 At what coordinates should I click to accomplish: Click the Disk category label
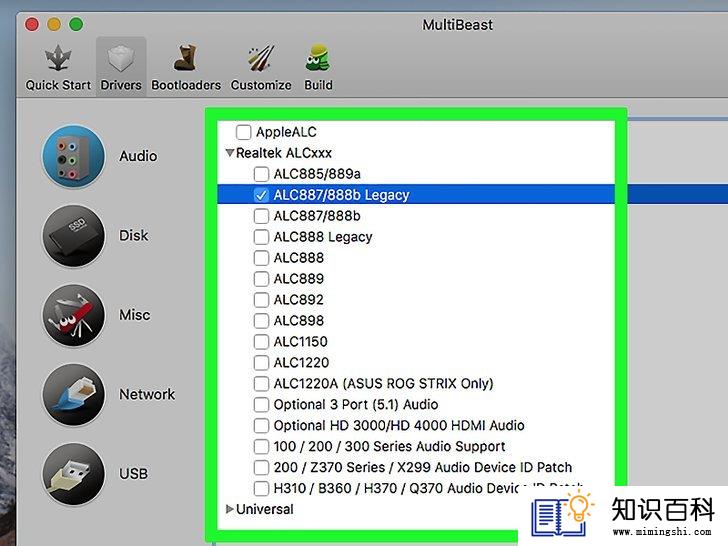click(134, 235)
